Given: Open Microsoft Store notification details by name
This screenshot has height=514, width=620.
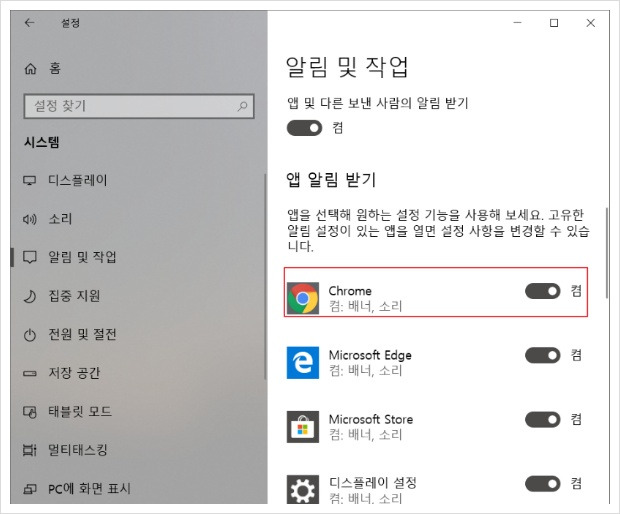Looking at the screenshot, I should 371,419.
